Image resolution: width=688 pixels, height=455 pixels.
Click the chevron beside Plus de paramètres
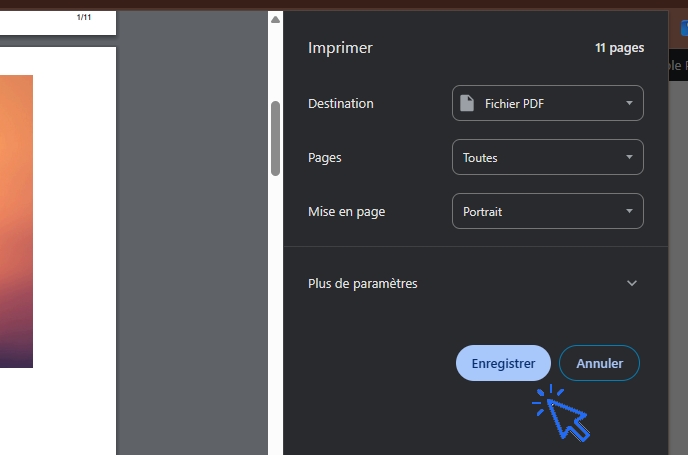(631, 283)
